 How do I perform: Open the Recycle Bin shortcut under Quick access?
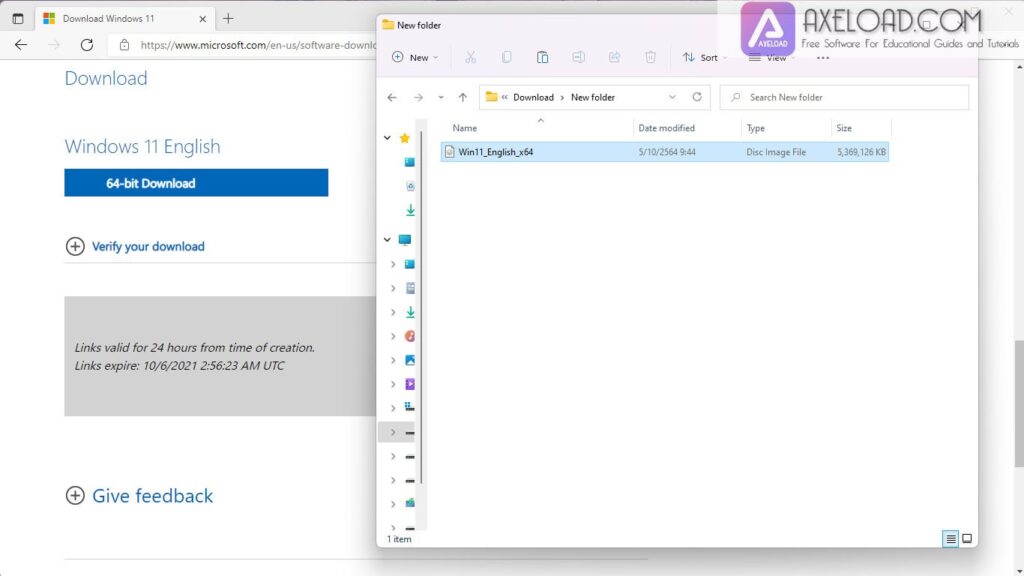click(410, 186)
